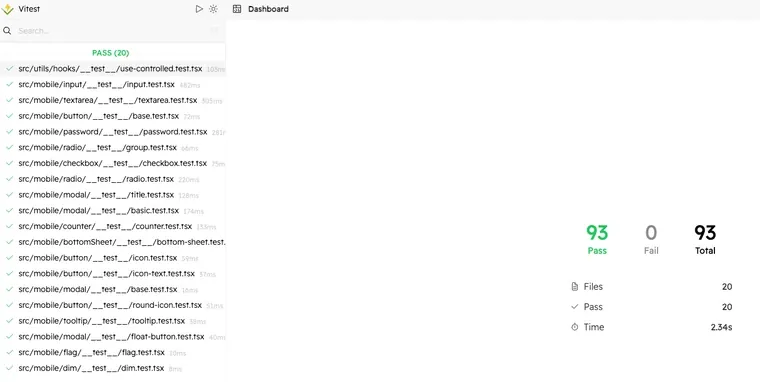The height and width of the screenshot is (382, 760).
Task: Click the 2.34s time value
Action: pyautogui.click(x=721, y=327)
